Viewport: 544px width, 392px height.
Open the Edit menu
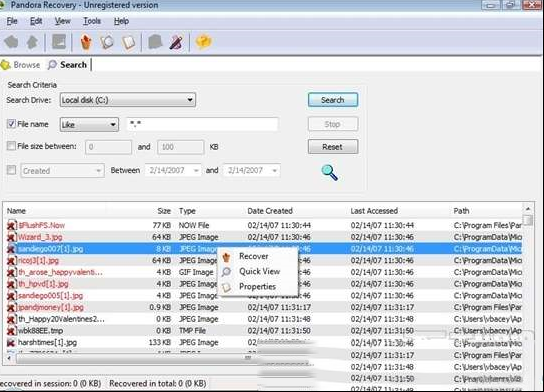click(x=36, y=21)
